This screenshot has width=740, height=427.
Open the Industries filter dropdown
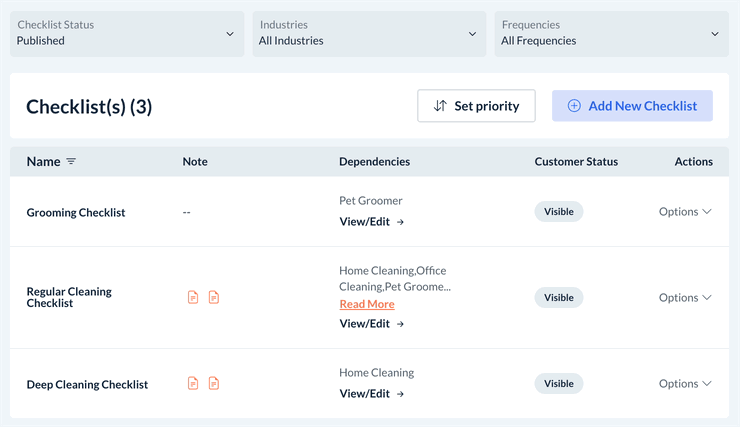click(x=368, y=33)
